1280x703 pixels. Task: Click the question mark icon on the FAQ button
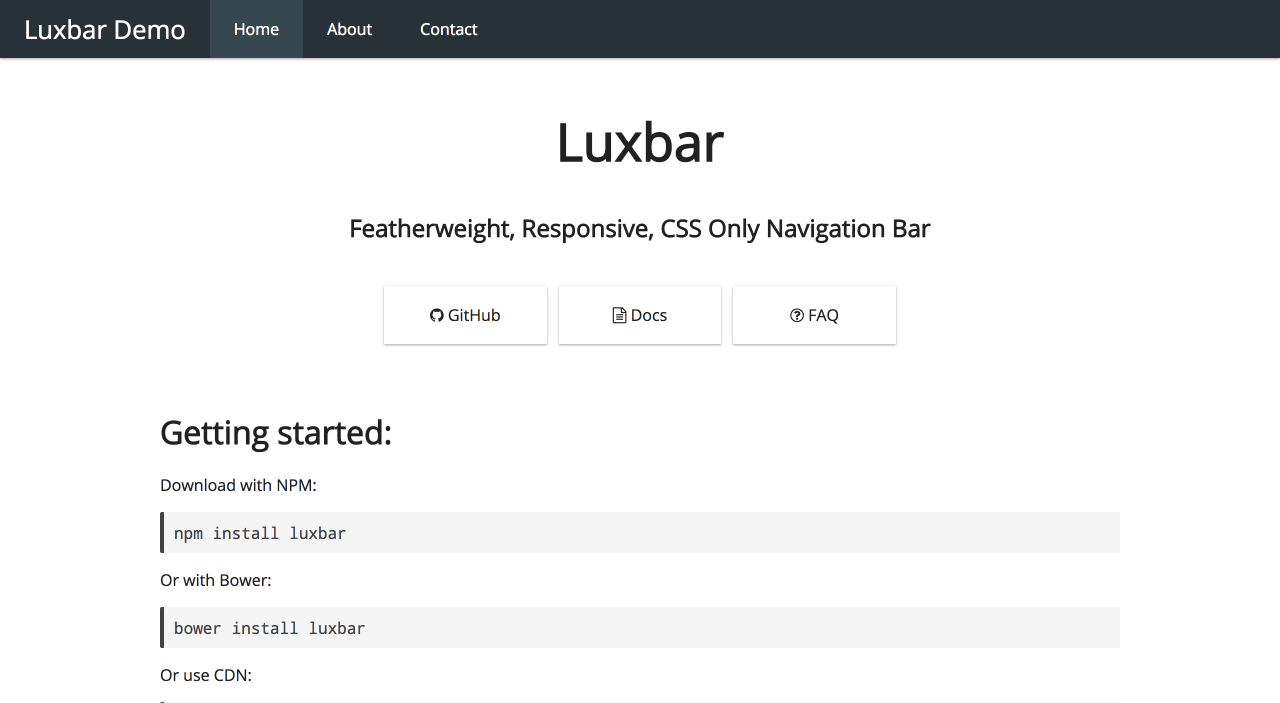[x=797, y=315]
